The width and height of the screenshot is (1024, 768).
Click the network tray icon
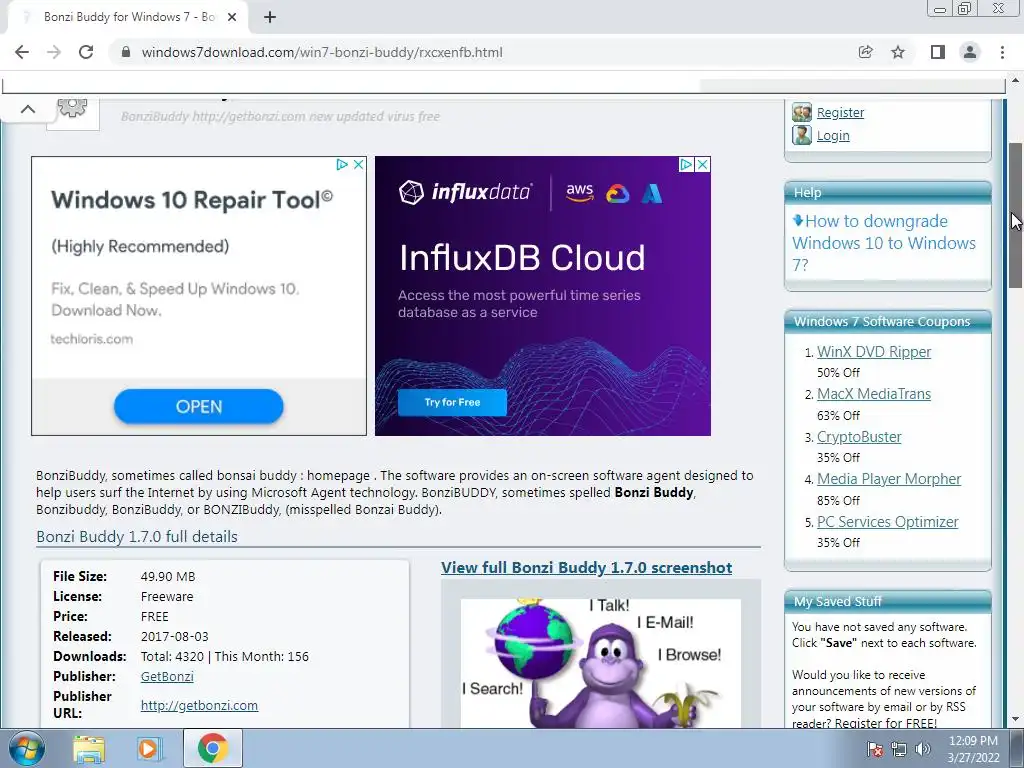tap(899, 749)
